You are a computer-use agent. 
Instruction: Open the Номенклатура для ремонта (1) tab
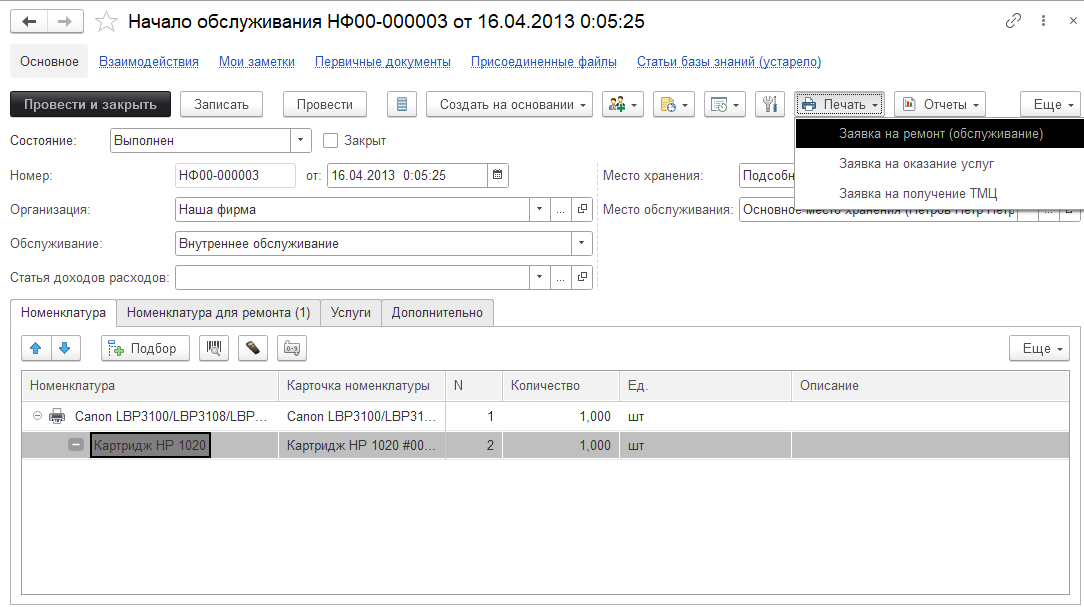pos(218,313)
